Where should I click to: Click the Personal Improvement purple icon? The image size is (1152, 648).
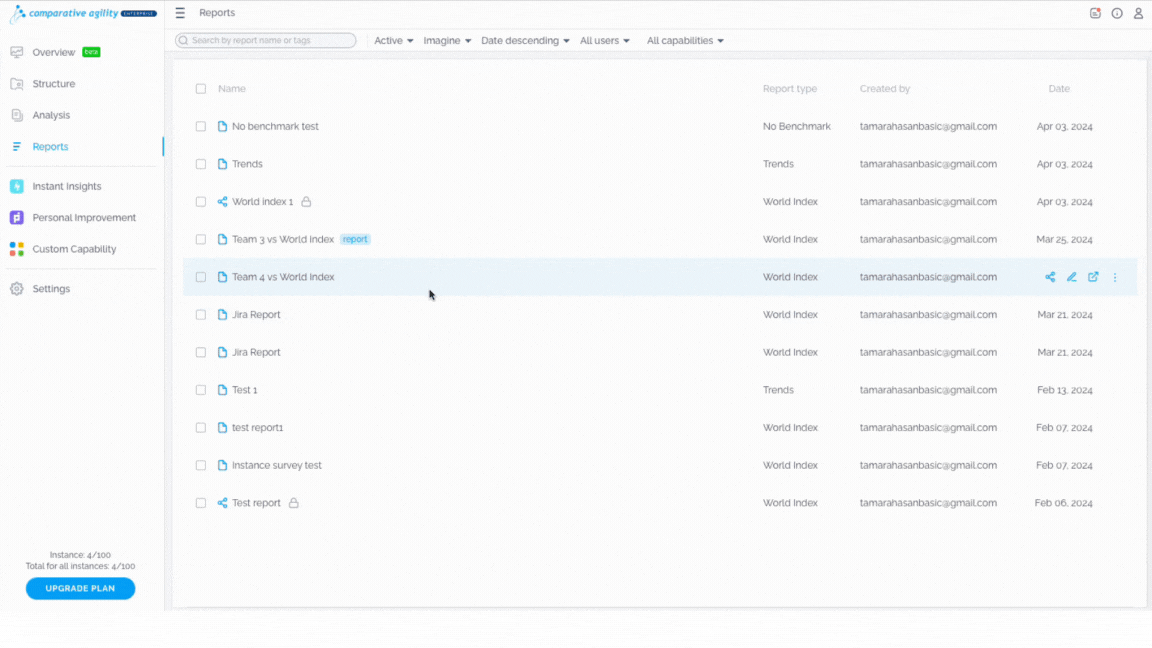coord(17,217)
